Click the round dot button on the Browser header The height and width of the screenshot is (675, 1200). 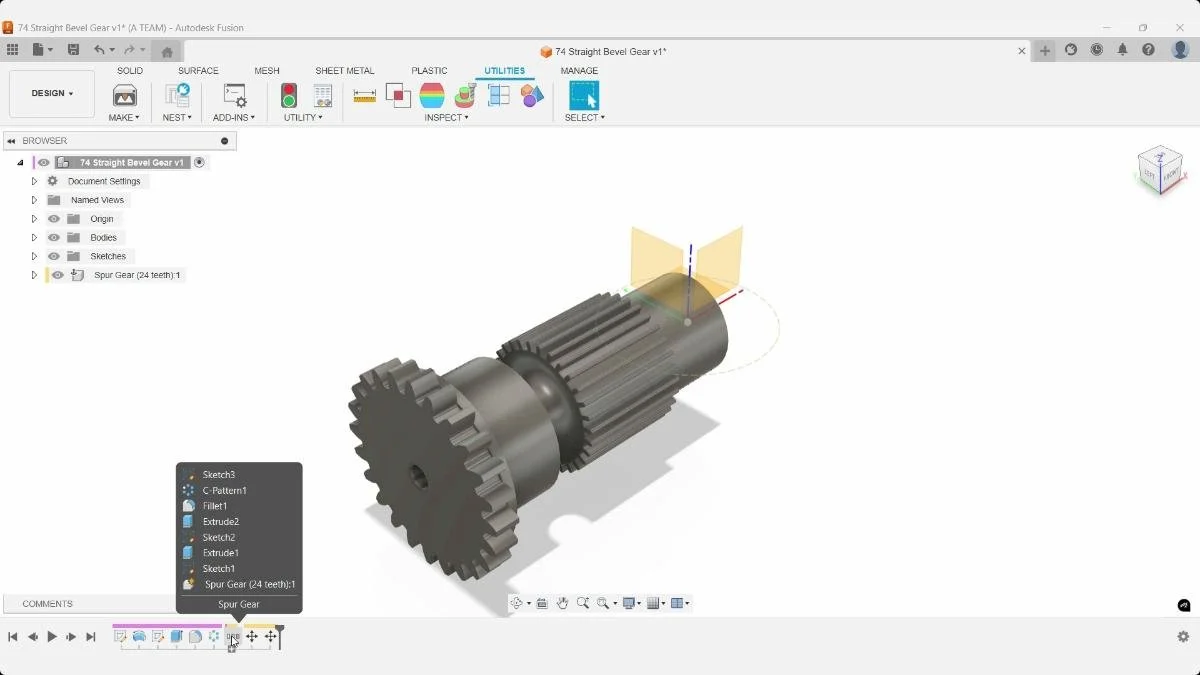[x=224, y=141]
